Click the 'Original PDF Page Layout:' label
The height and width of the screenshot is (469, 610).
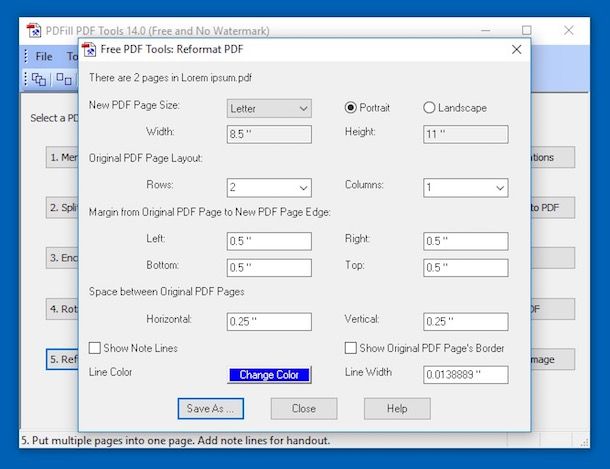(x=145, y=158)
